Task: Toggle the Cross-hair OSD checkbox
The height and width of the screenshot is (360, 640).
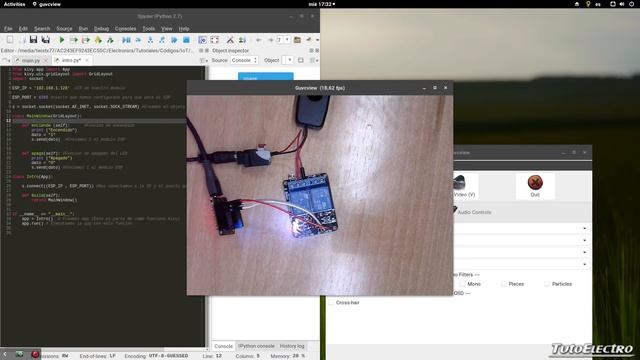Action: tap(331, 302)
